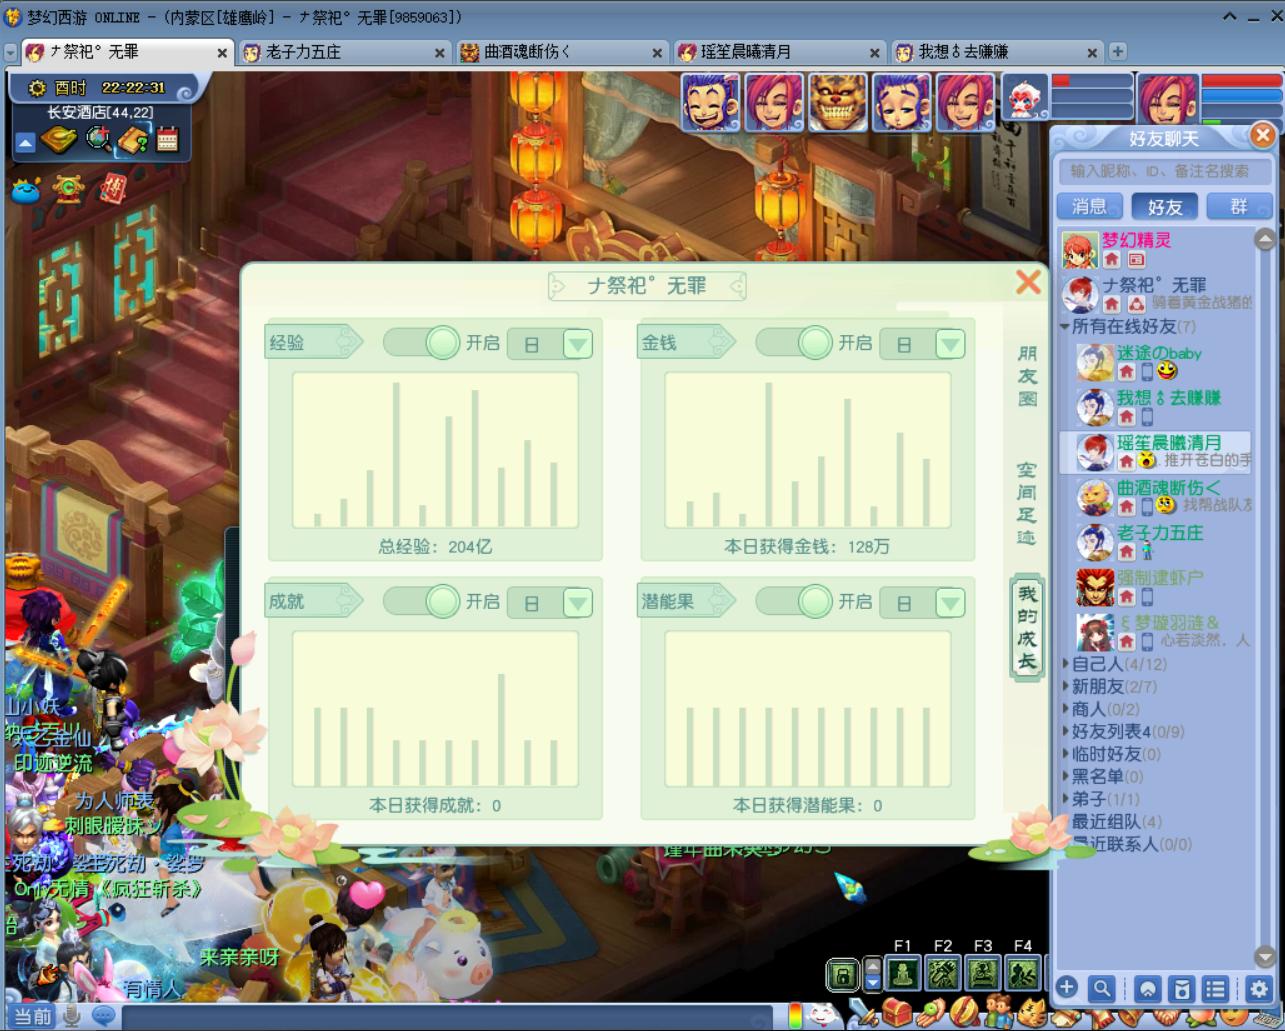Open the 空间足迹 side tab
1285x1031 pixels.
click(x=1027, y=504)
